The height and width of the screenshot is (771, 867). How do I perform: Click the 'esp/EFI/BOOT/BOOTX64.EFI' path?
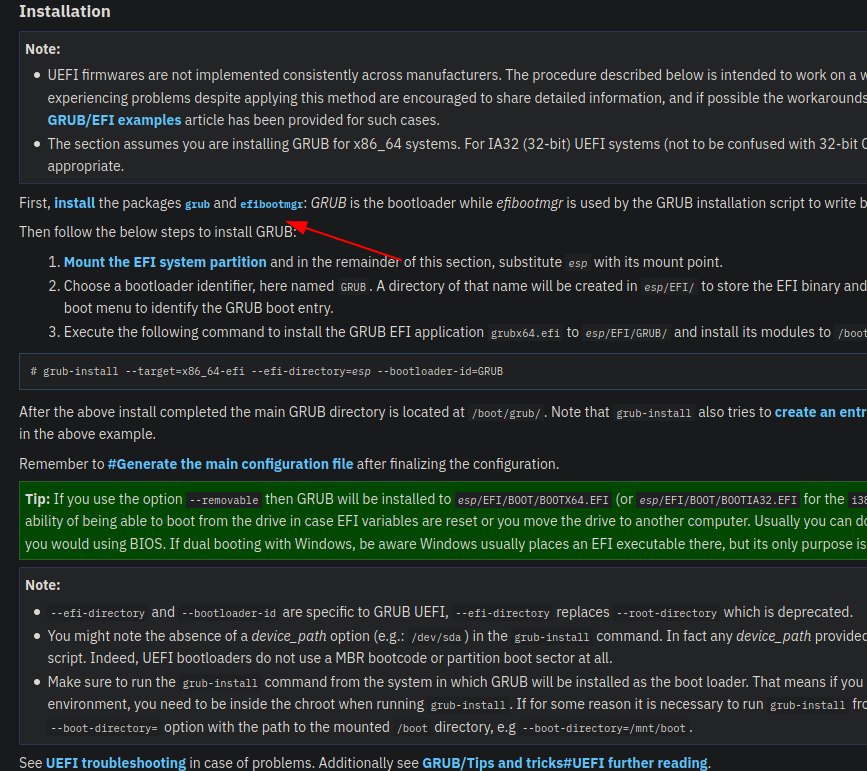pyautogui.click(x=532, y=500)
